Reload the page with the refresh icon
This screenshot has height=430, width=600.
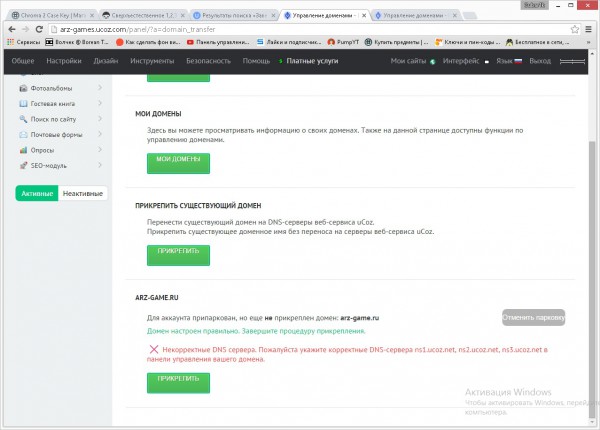click(x=39, y=29)
